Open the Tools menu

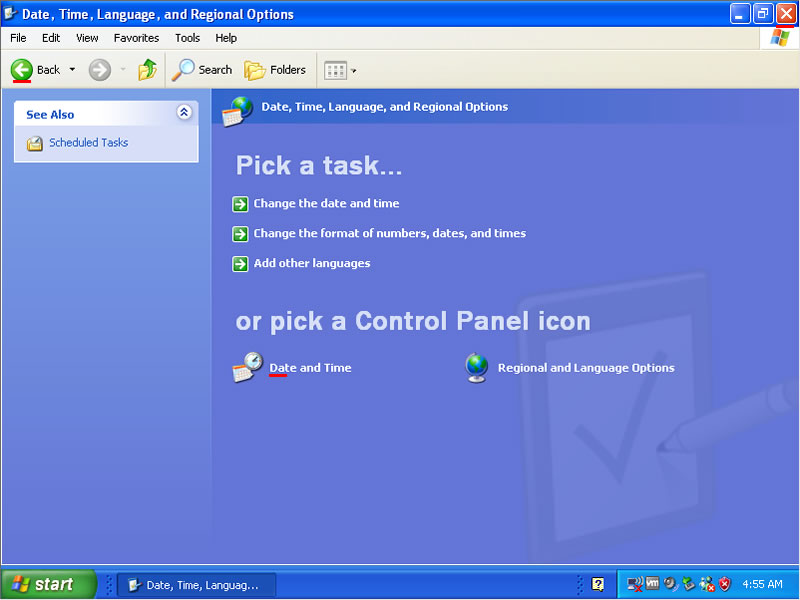(x=187, y=38)
